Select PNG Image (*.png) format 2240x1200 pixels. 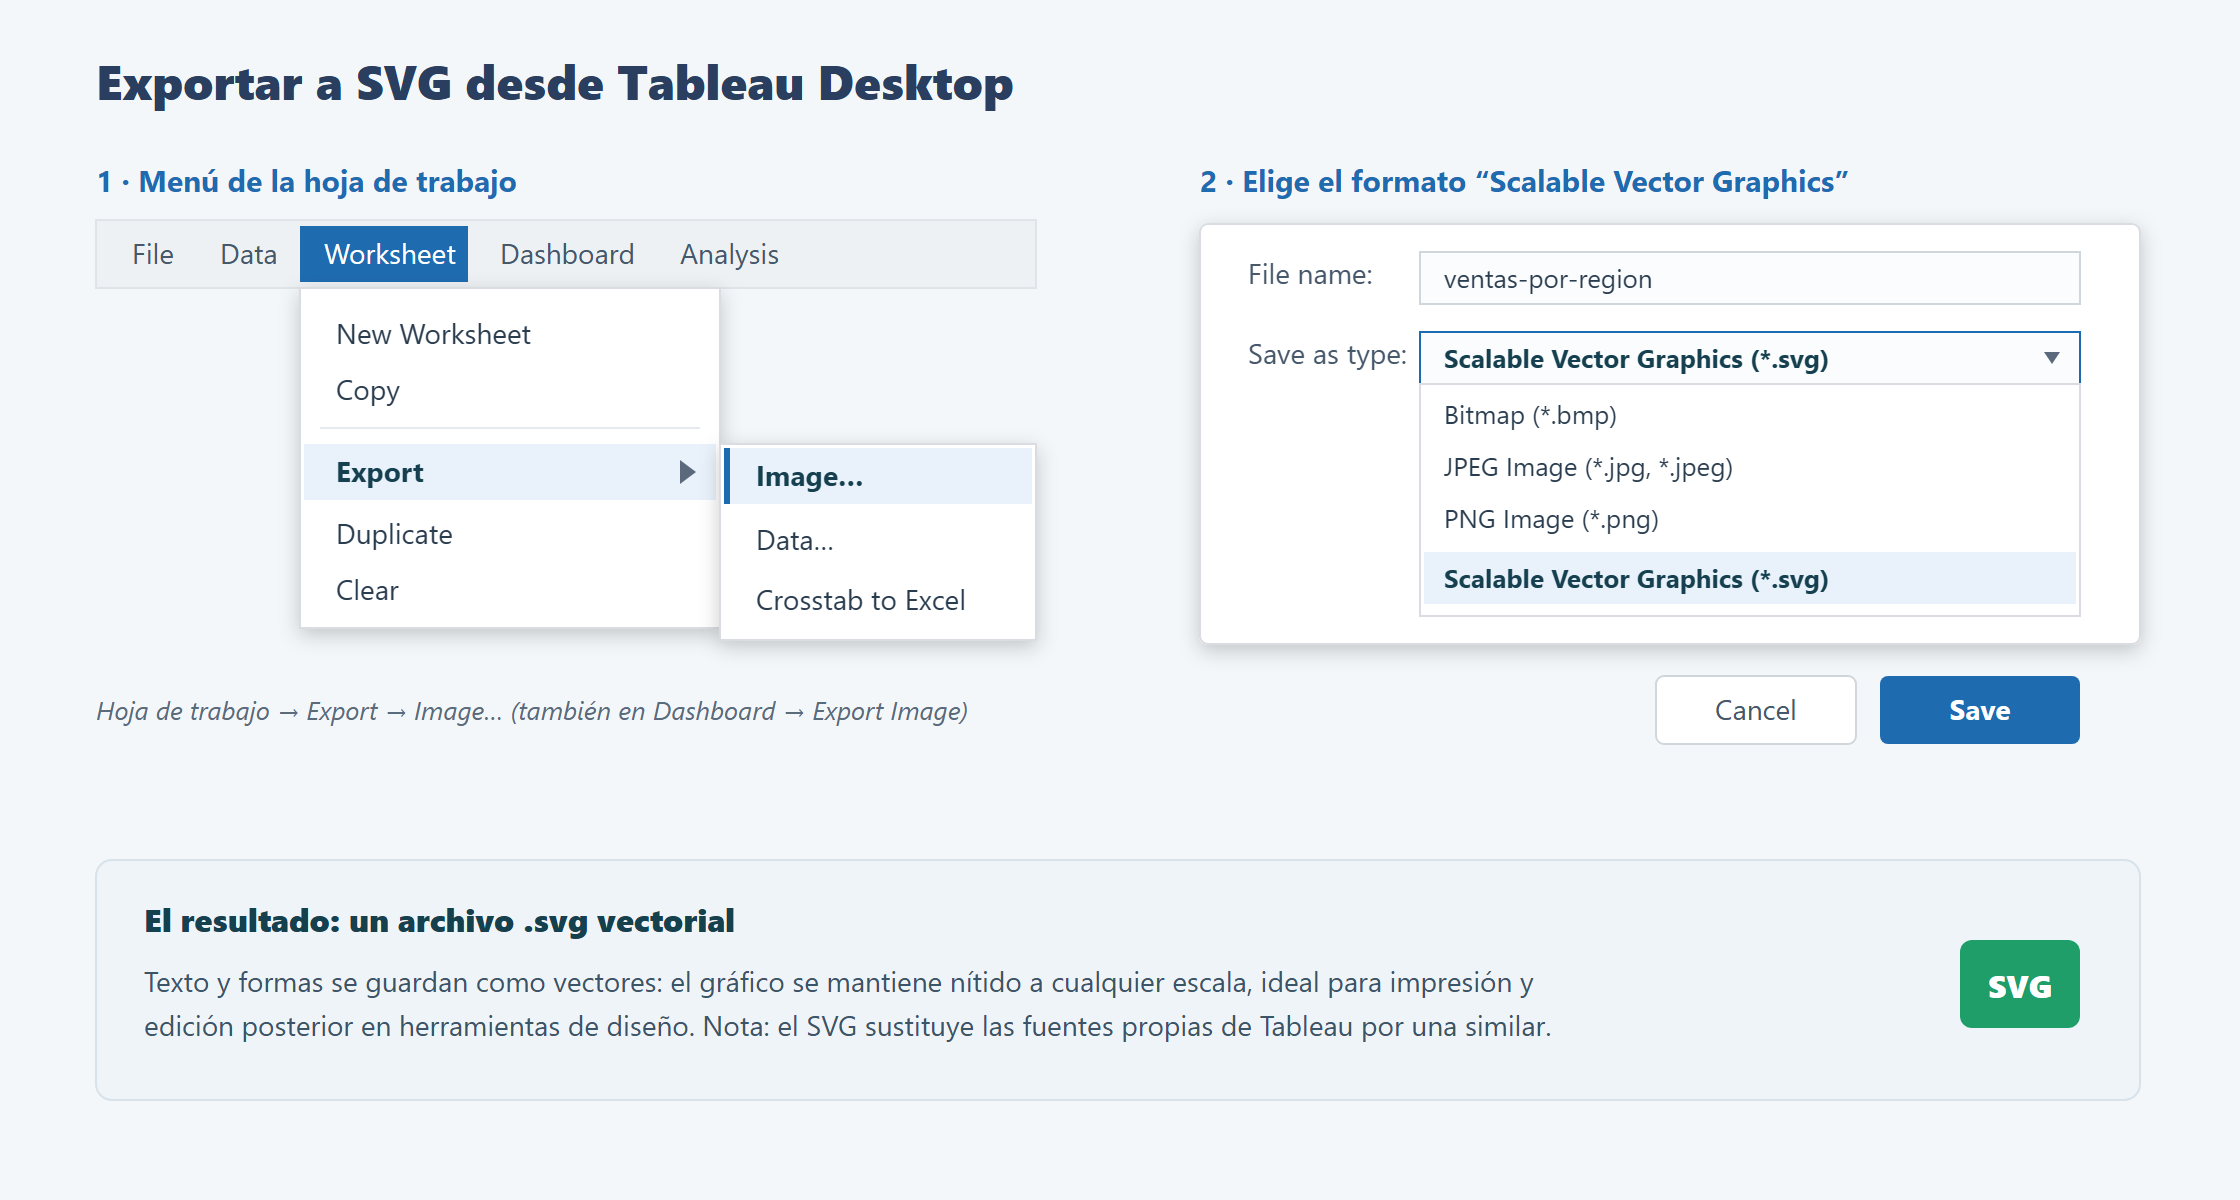pyautogui.click(x=1749, y=519)
